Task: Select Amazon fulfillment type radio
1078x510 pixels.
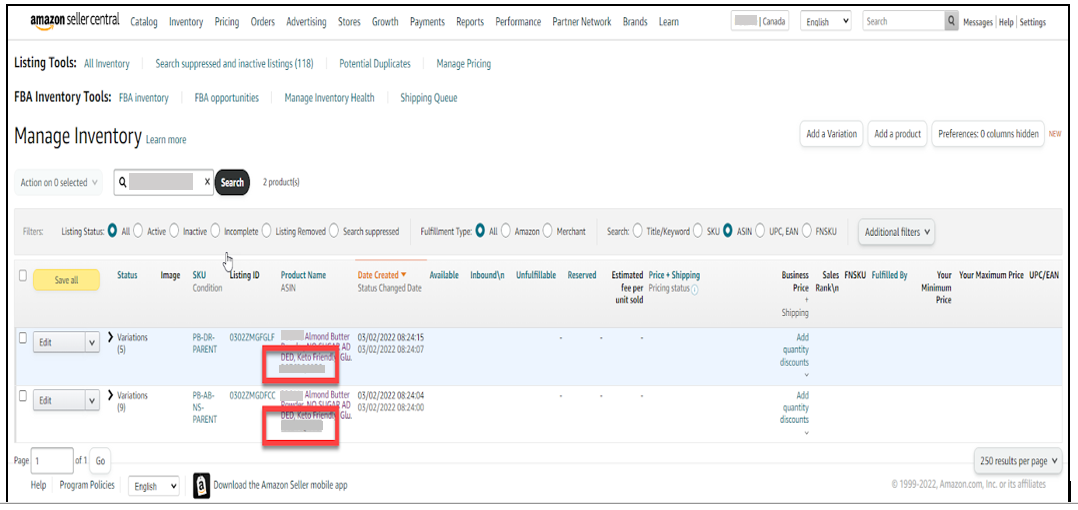Action: pyautogui.click(x=506, y=231)
